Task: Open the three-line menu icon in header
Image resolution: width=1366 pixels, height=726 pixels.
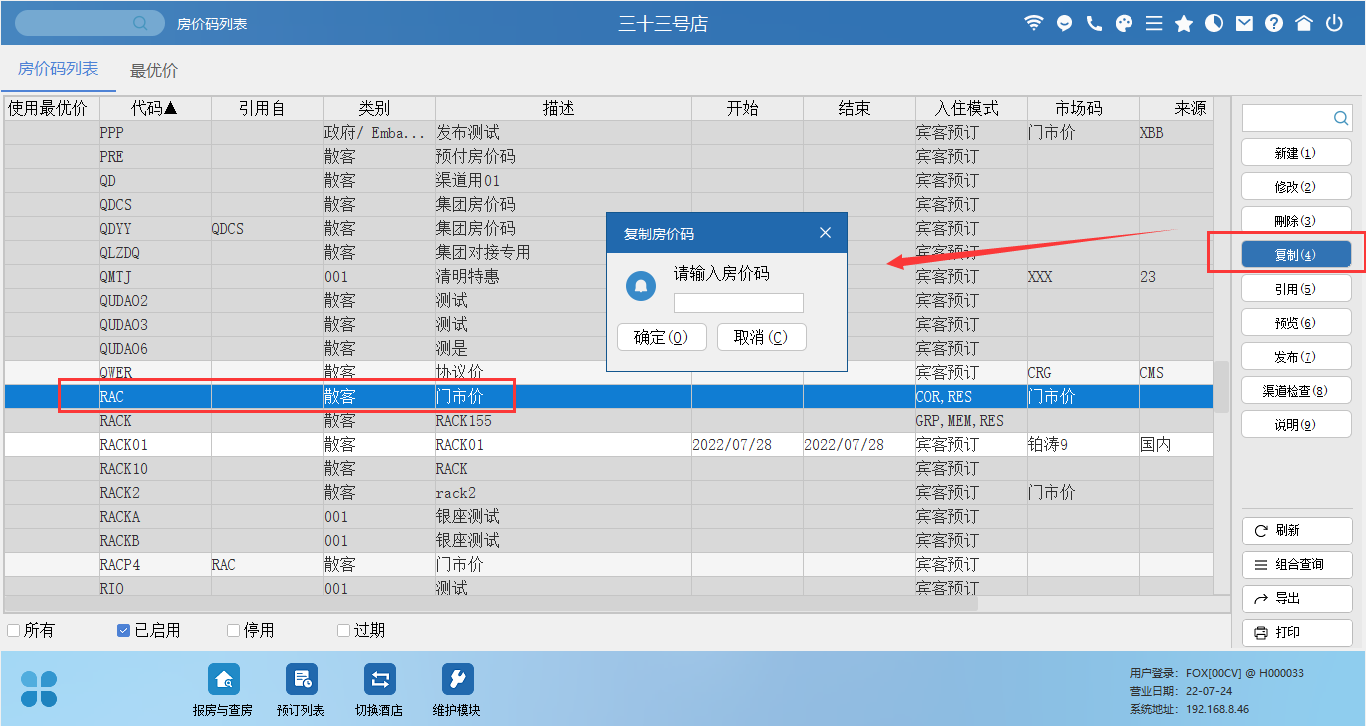Action: click(1154, 23)
